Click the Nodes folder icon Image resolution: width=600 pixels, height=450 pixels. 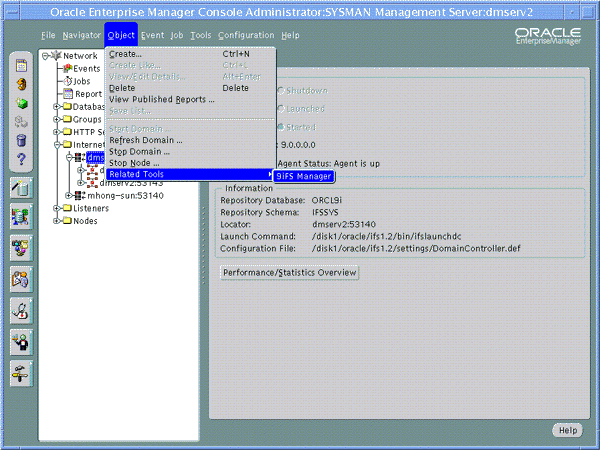67,221
